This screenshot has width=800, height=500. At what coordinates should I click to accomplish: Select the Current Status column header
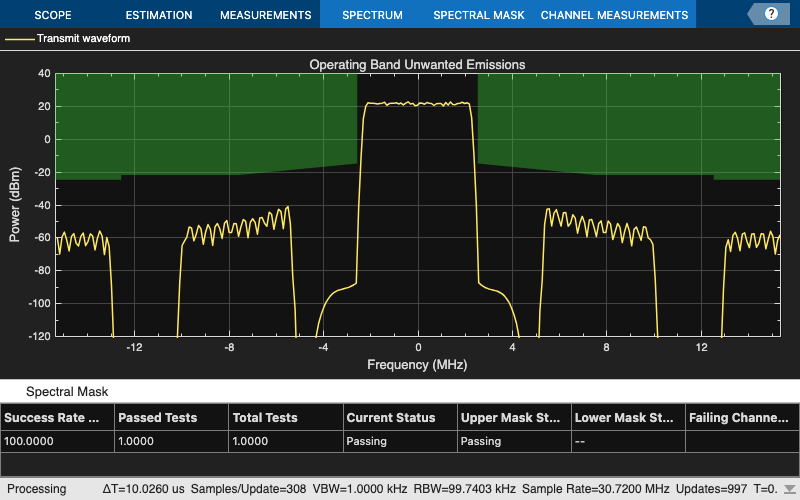[x=400, y=417]
